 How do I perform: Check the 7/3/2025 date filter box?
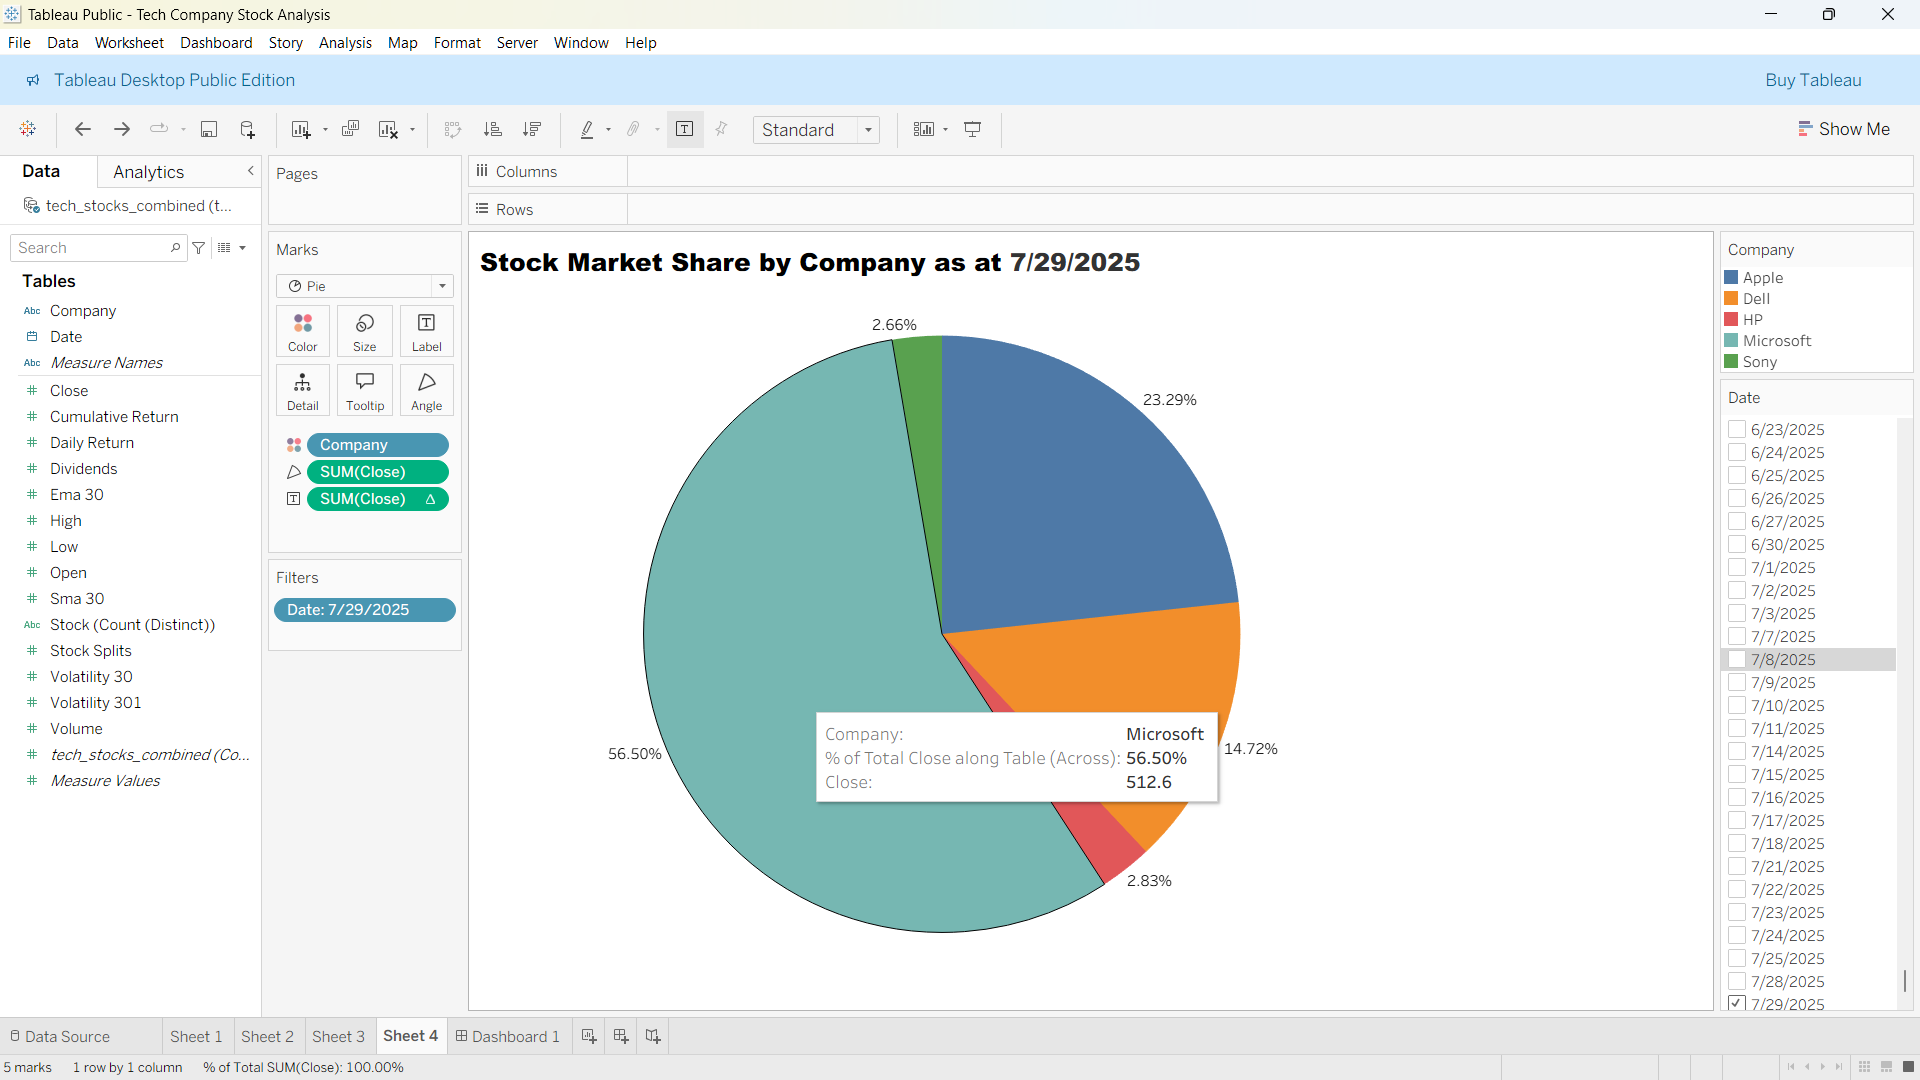[1737, 613]
